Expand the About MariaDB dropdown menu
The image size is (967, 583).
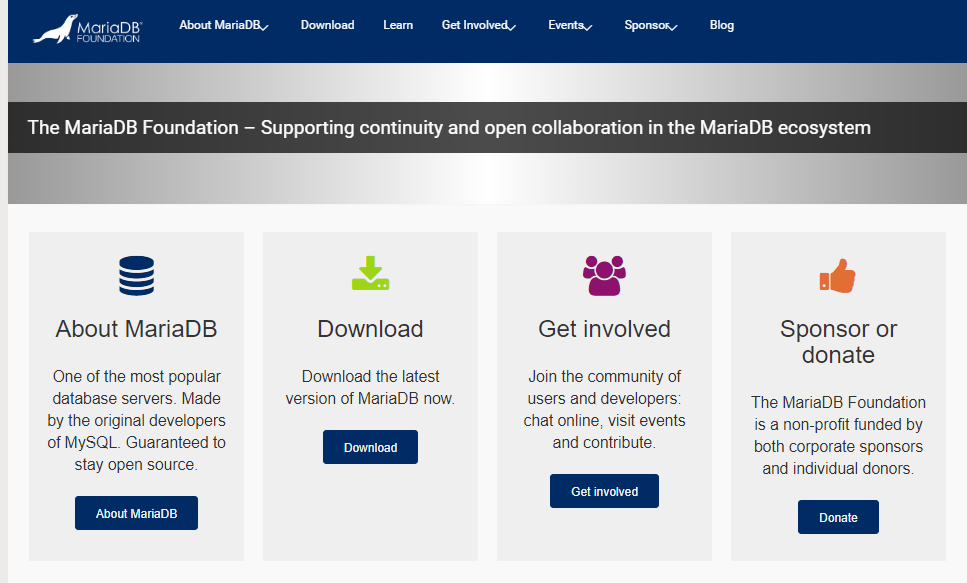[224, 26]
